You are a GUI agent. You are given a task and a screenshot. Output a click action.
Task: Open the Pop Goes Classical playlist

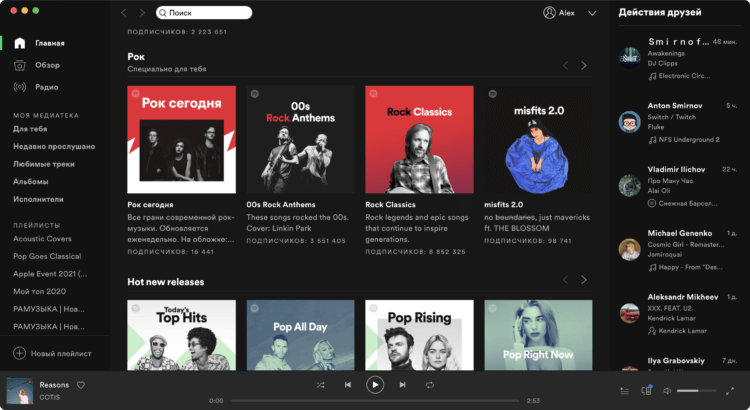click(x=47, y=256)
